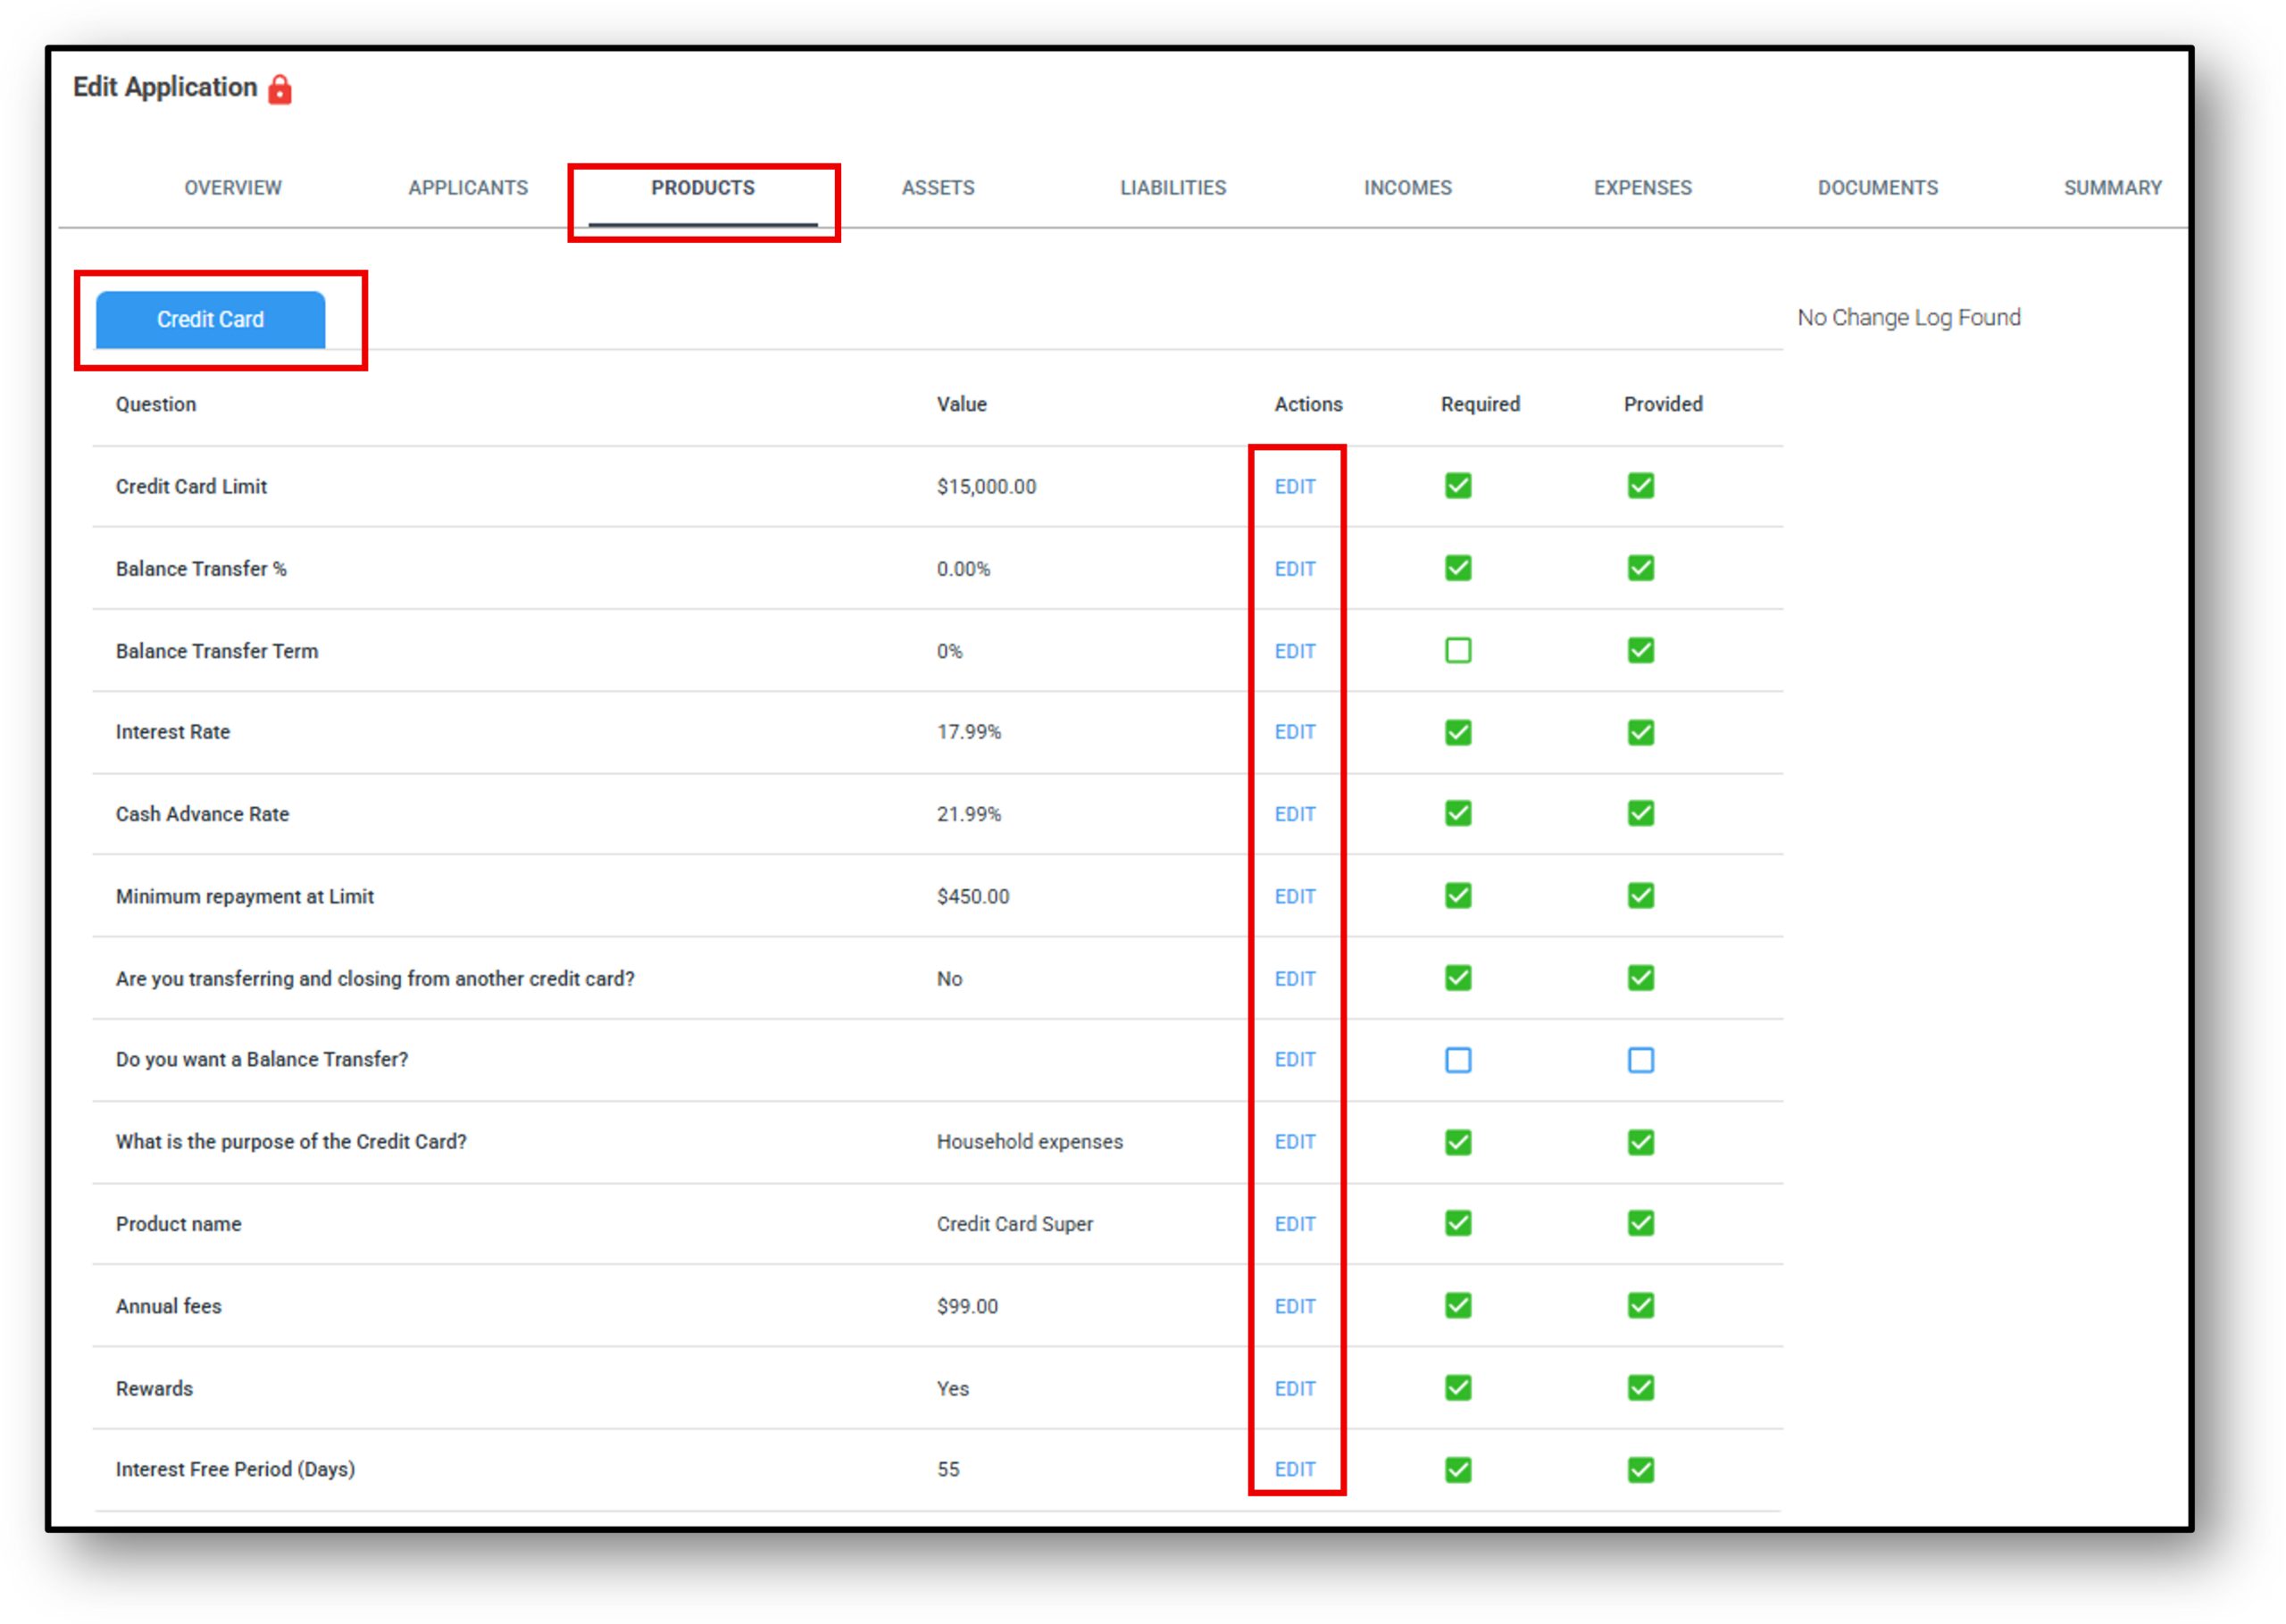
Task: Edit the Credit Card Limit value
Action: coord(1294,487)
